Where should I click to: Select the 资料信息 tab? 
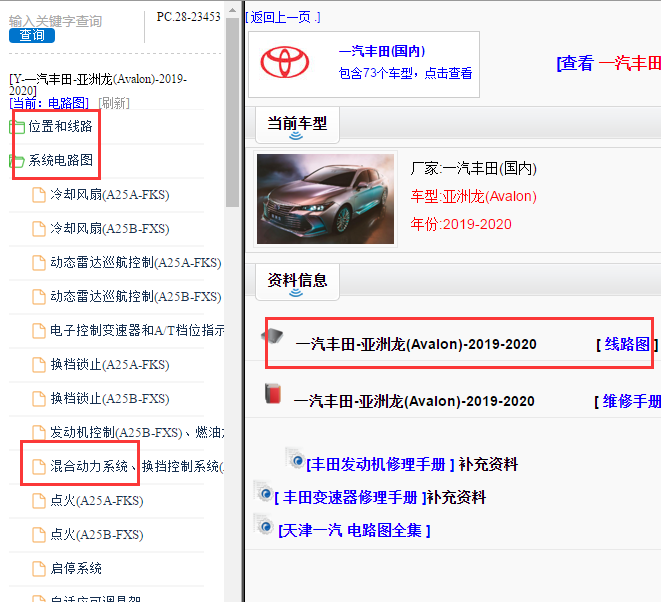[x=297, y=282]
